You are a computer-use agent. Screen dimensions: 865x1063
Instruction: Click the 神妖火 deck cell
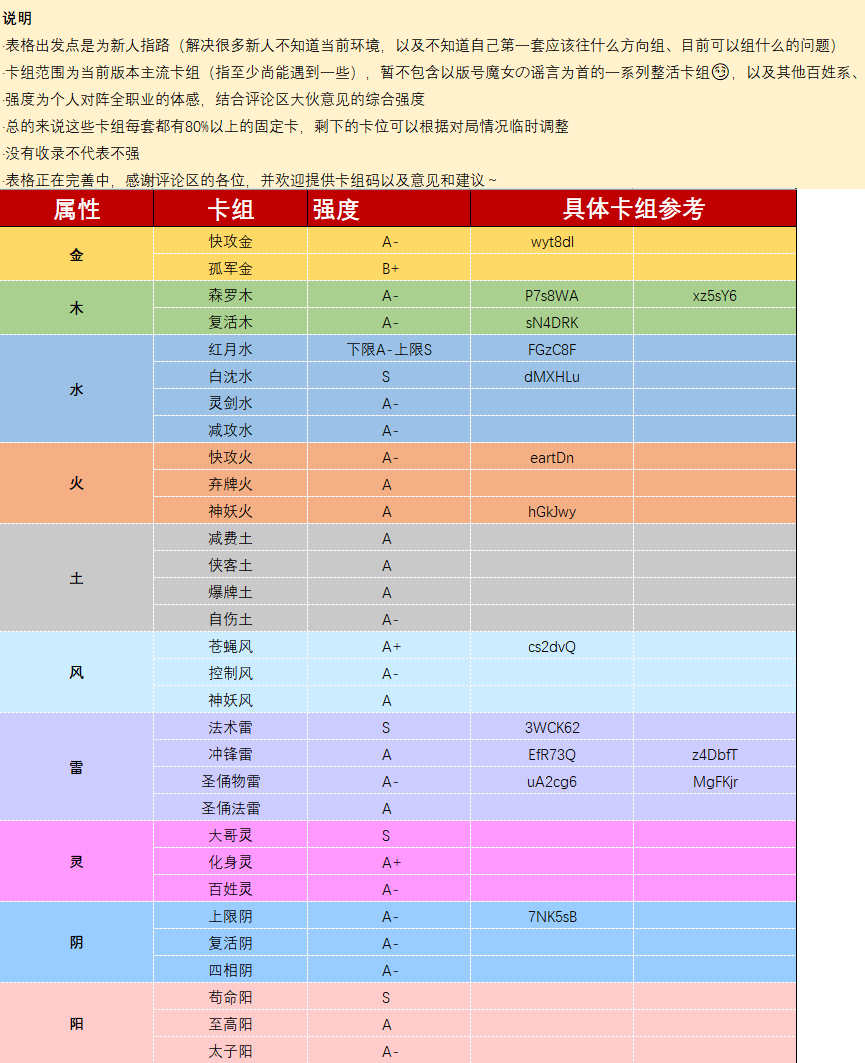230,511
